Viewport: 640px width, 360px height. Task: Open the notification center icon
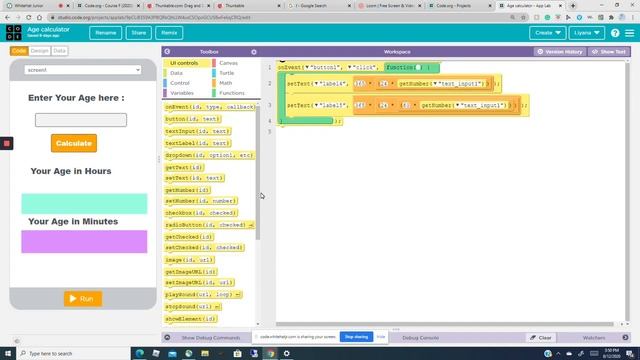coord(630,353)
